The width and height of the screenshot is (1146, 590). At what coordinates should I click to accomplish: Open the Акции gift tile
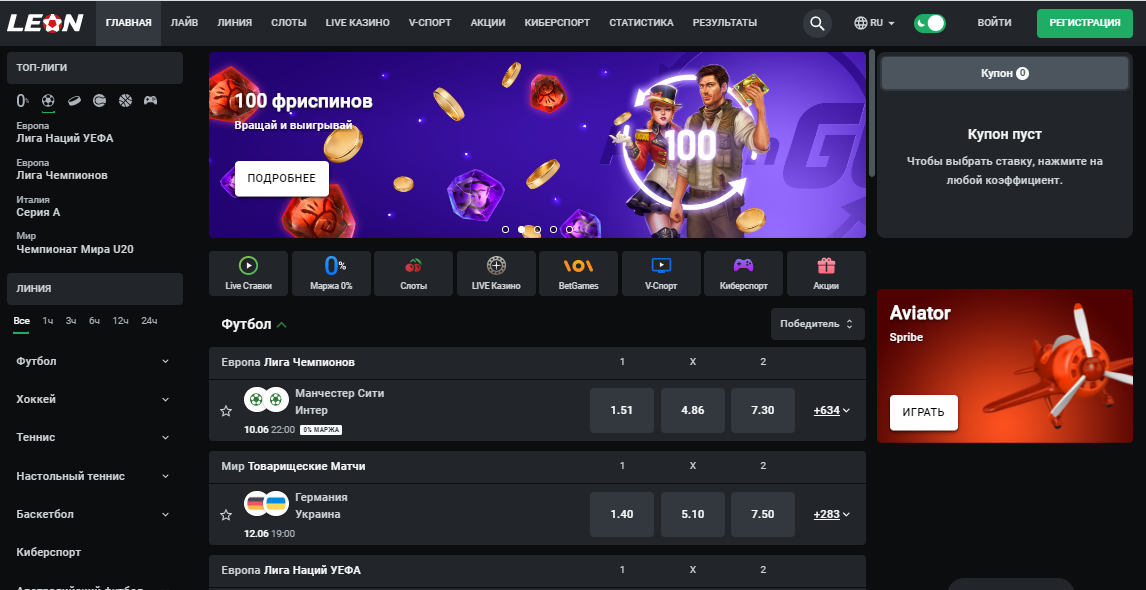tap(826, 273)
